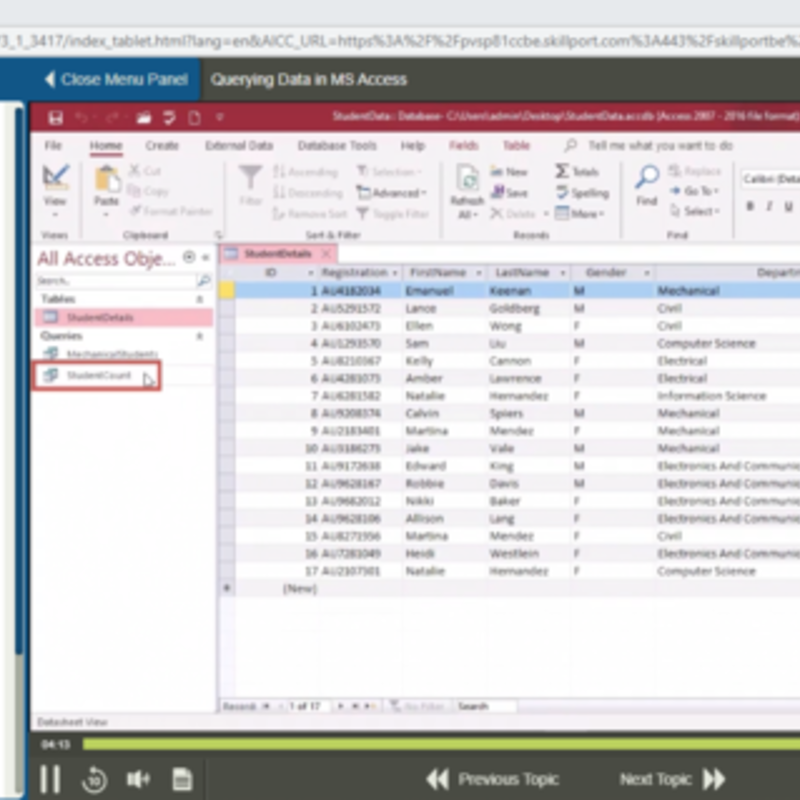800x800 pixels.
Task: Click the Save icon in Quick Access Toolbar
Action: point(55,118)
